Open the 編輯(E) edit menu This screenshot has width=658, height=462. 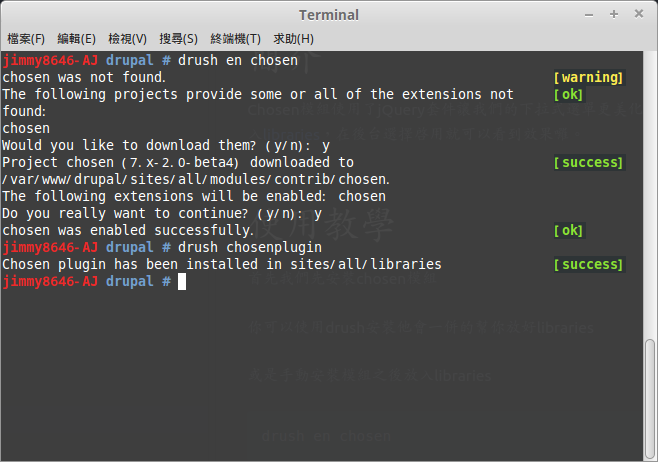click(x=76, y=39)
